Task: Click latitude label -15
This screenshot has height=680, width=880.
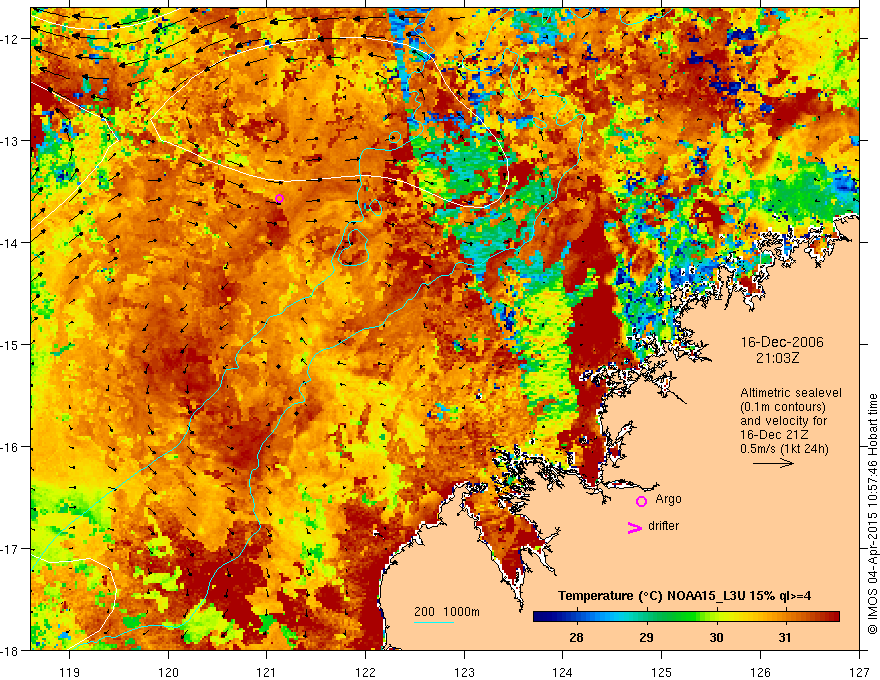Action: [x=11, y=344]
